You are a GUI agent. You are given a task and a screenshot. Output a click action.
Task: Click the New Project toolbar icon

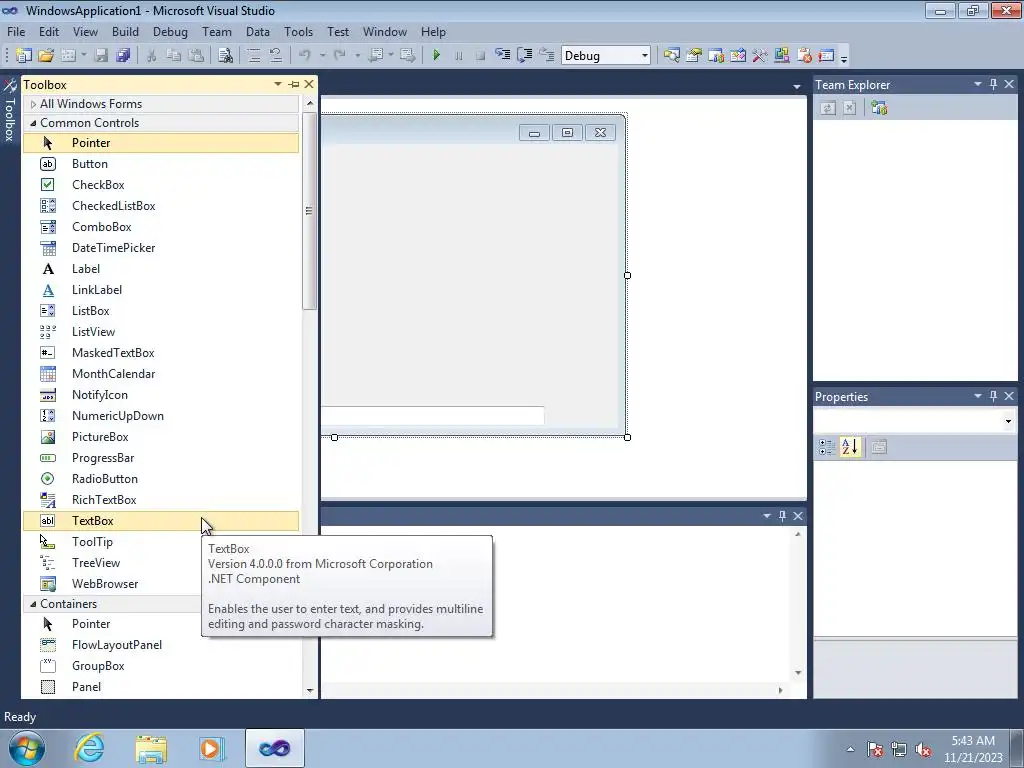pyautogui.click(x=24, y=56)
